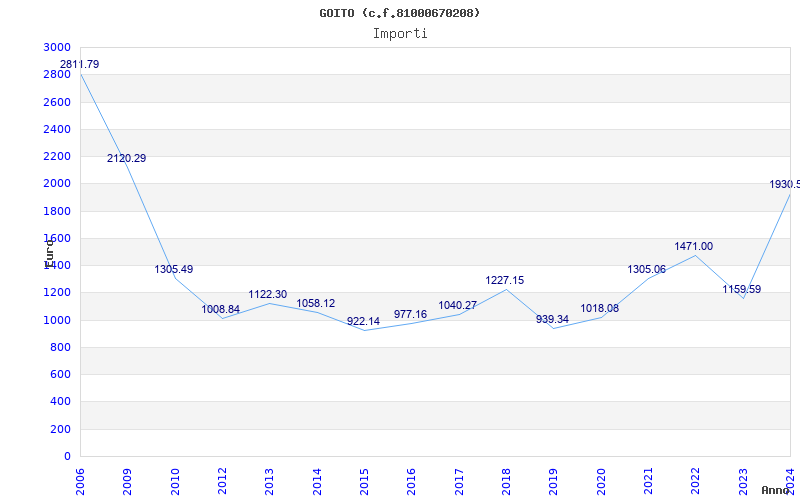Select the 2811.79 data label
This screenshot has width=800, height=500.
point(79,65)
